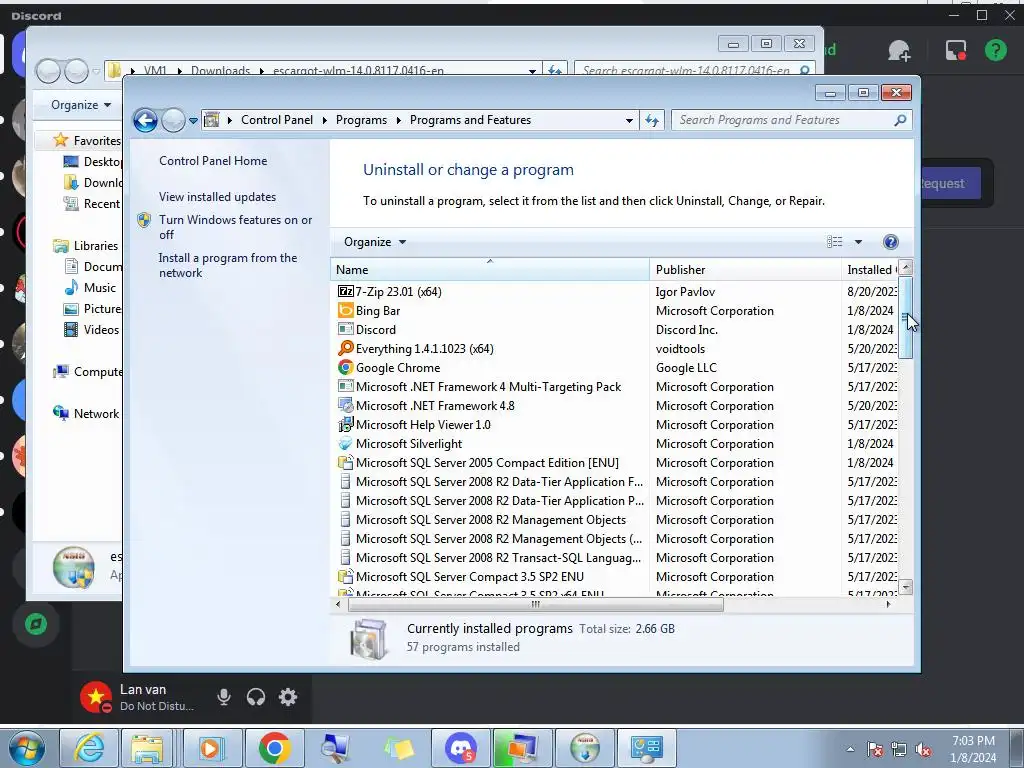Expand the arrow after Control Panel breadcrumb

click(x=325, y=121)
